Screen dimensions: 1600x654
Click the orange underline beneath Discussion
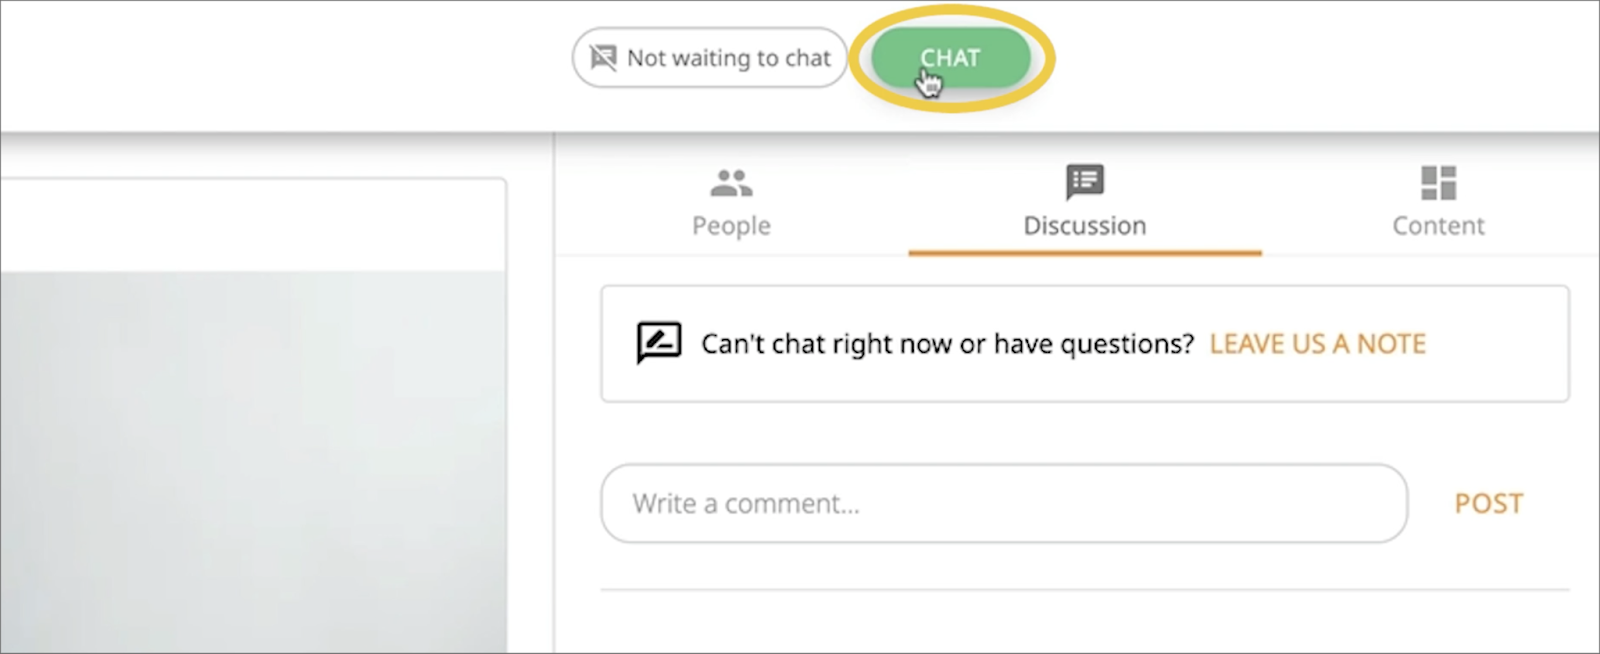coord(1085,253)
